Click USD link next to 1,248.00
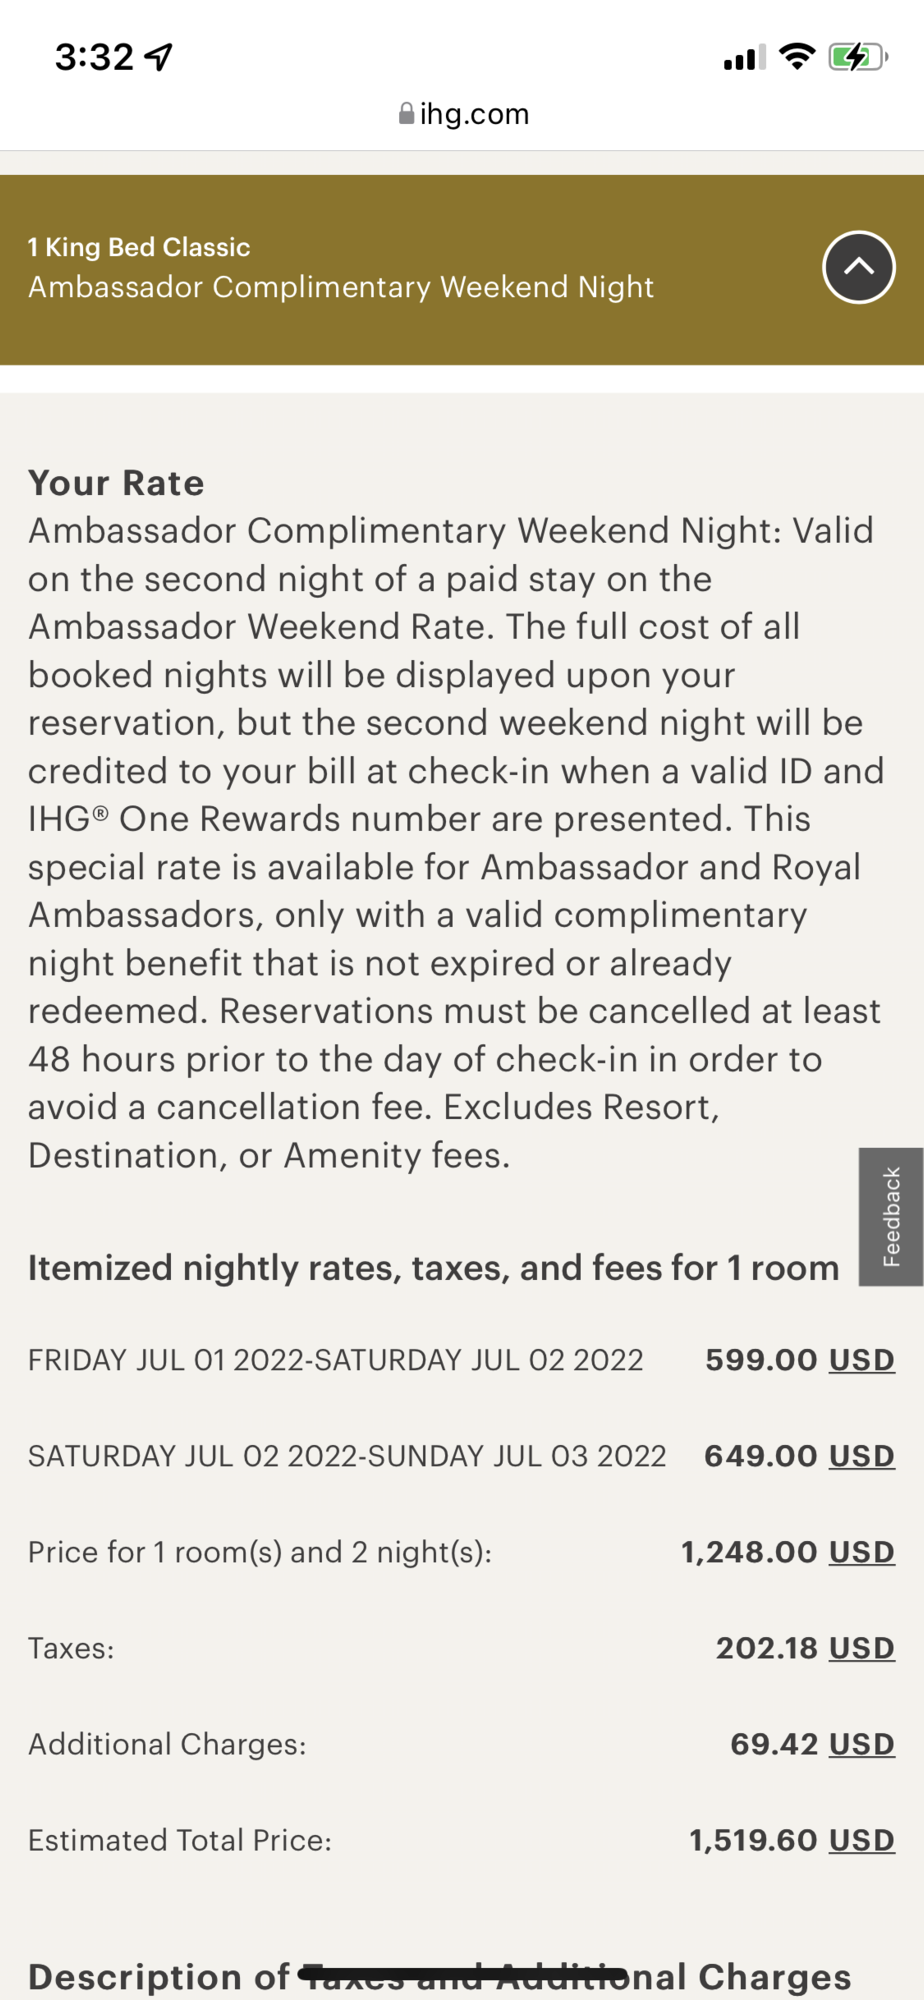 861,1552
